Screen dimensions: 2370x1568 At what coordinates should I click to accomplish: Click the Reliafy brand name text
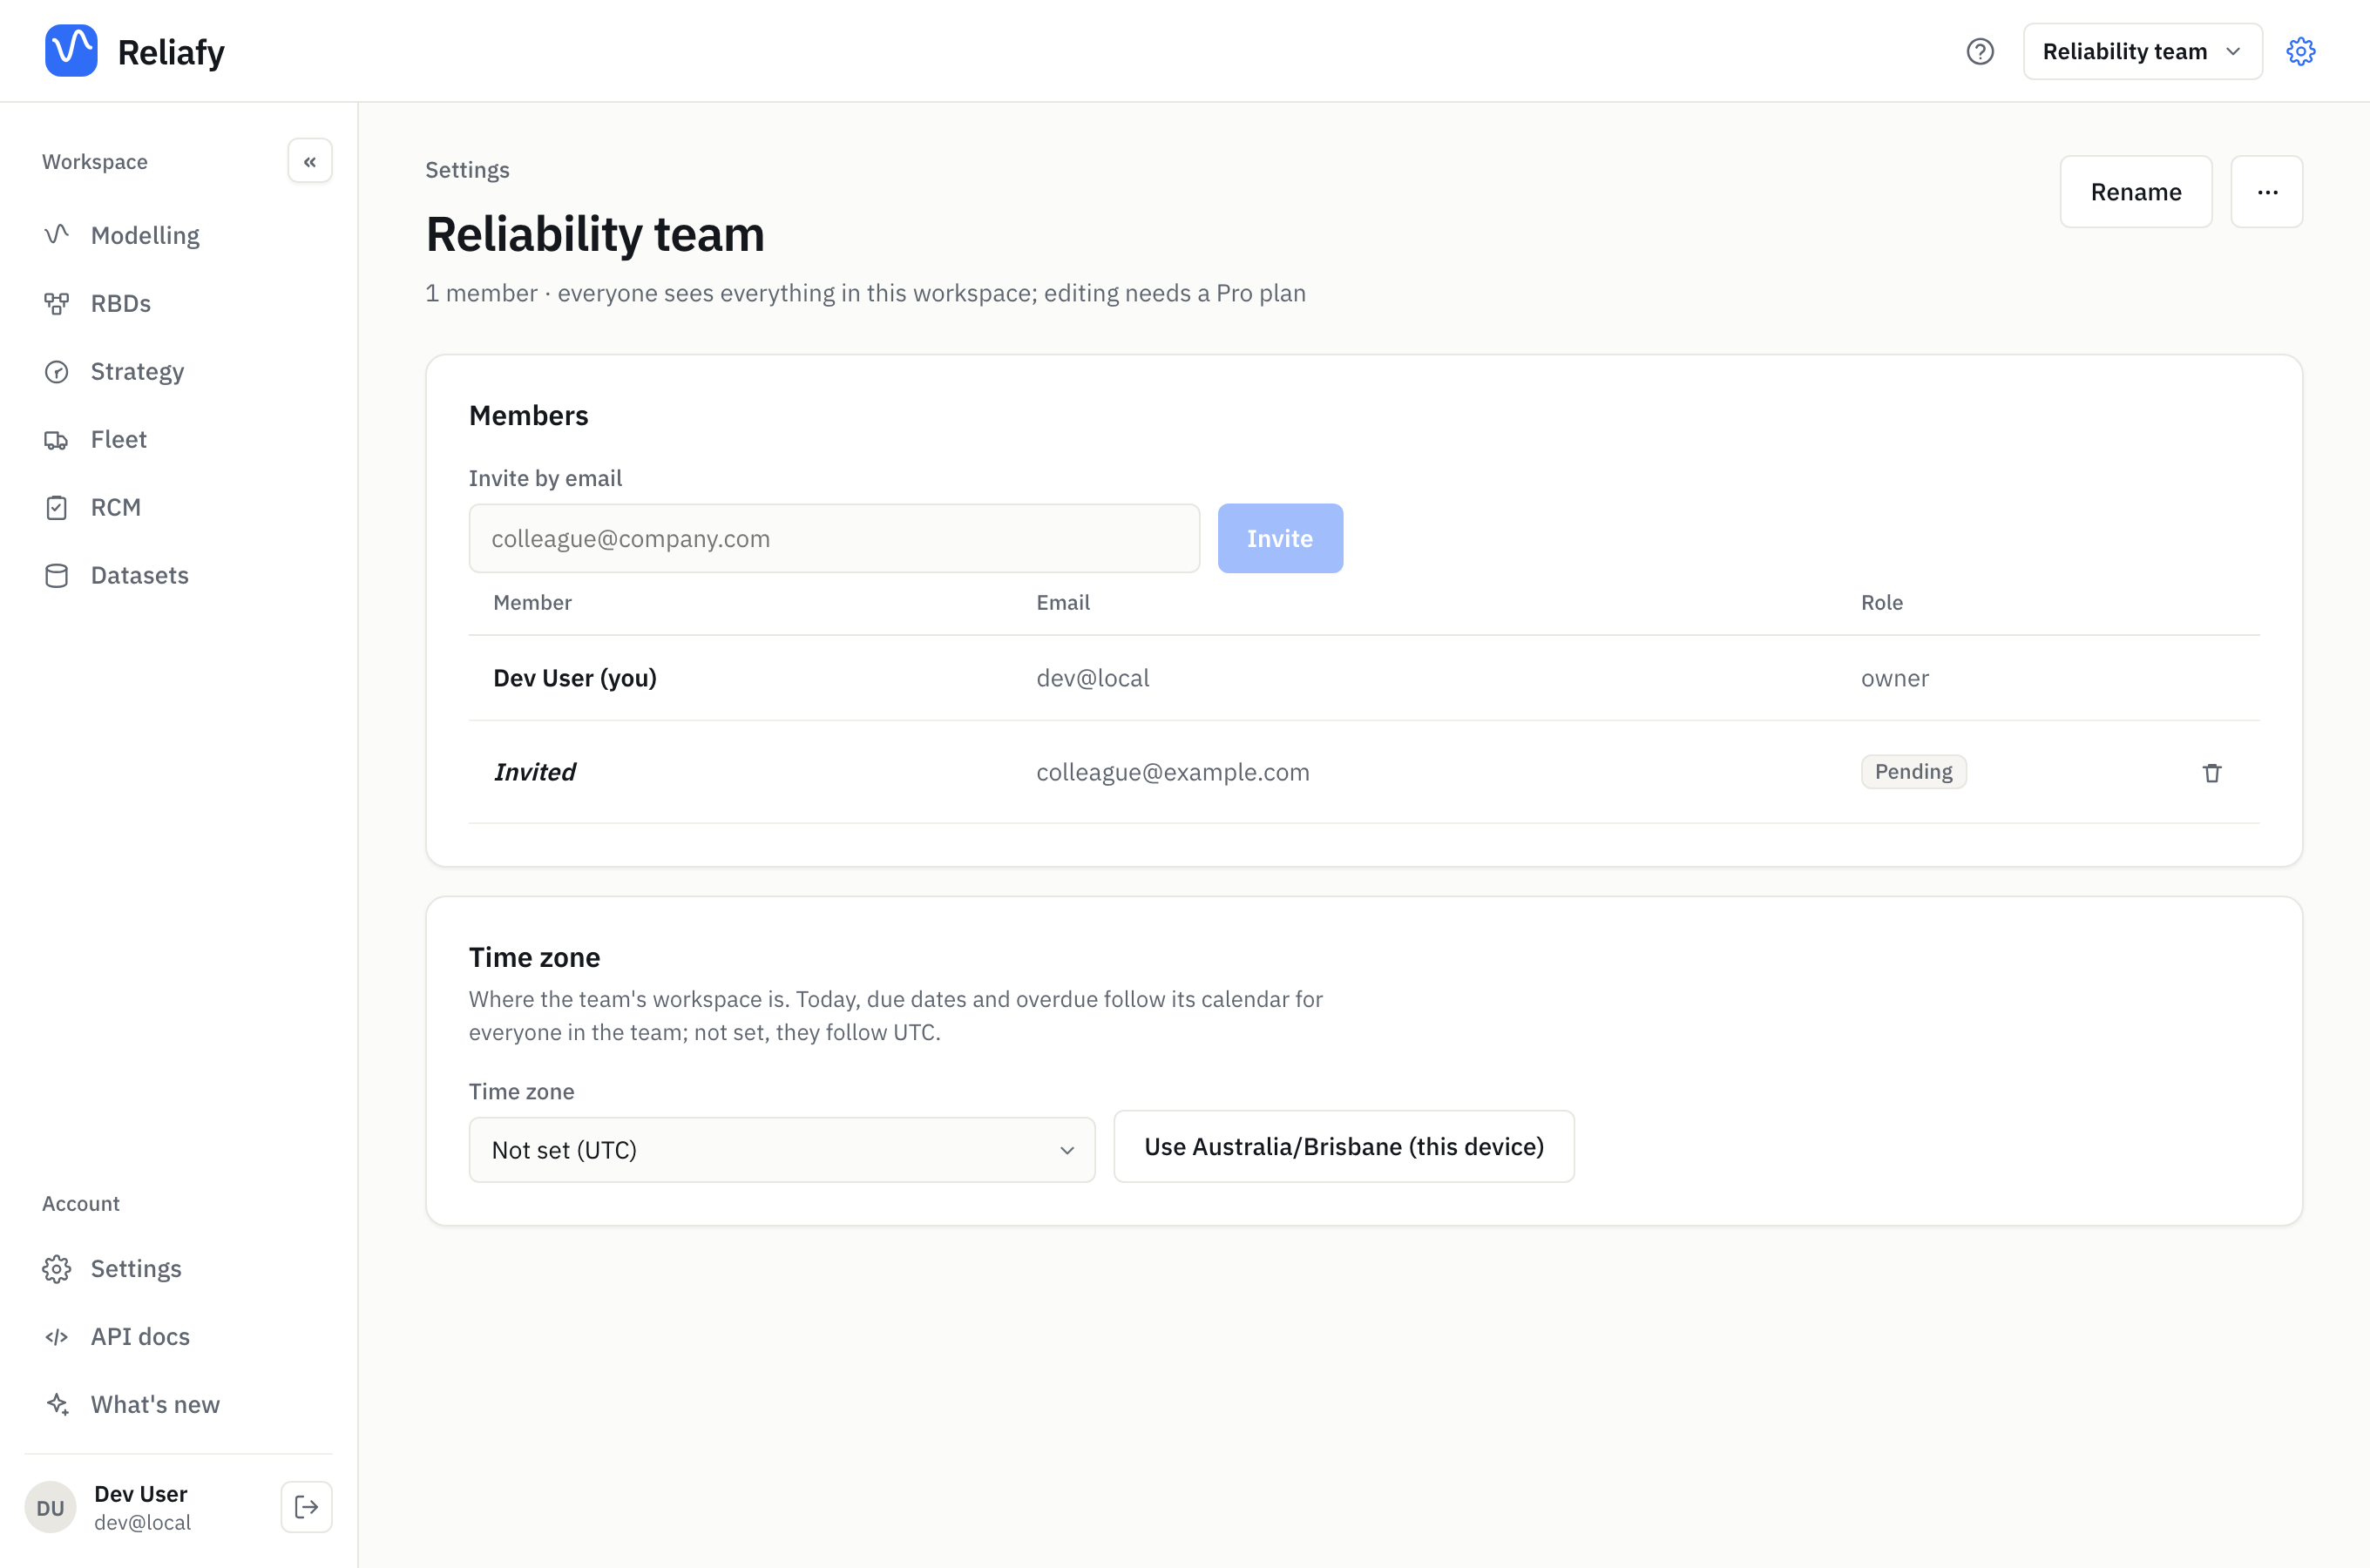[x=171, y=52]
